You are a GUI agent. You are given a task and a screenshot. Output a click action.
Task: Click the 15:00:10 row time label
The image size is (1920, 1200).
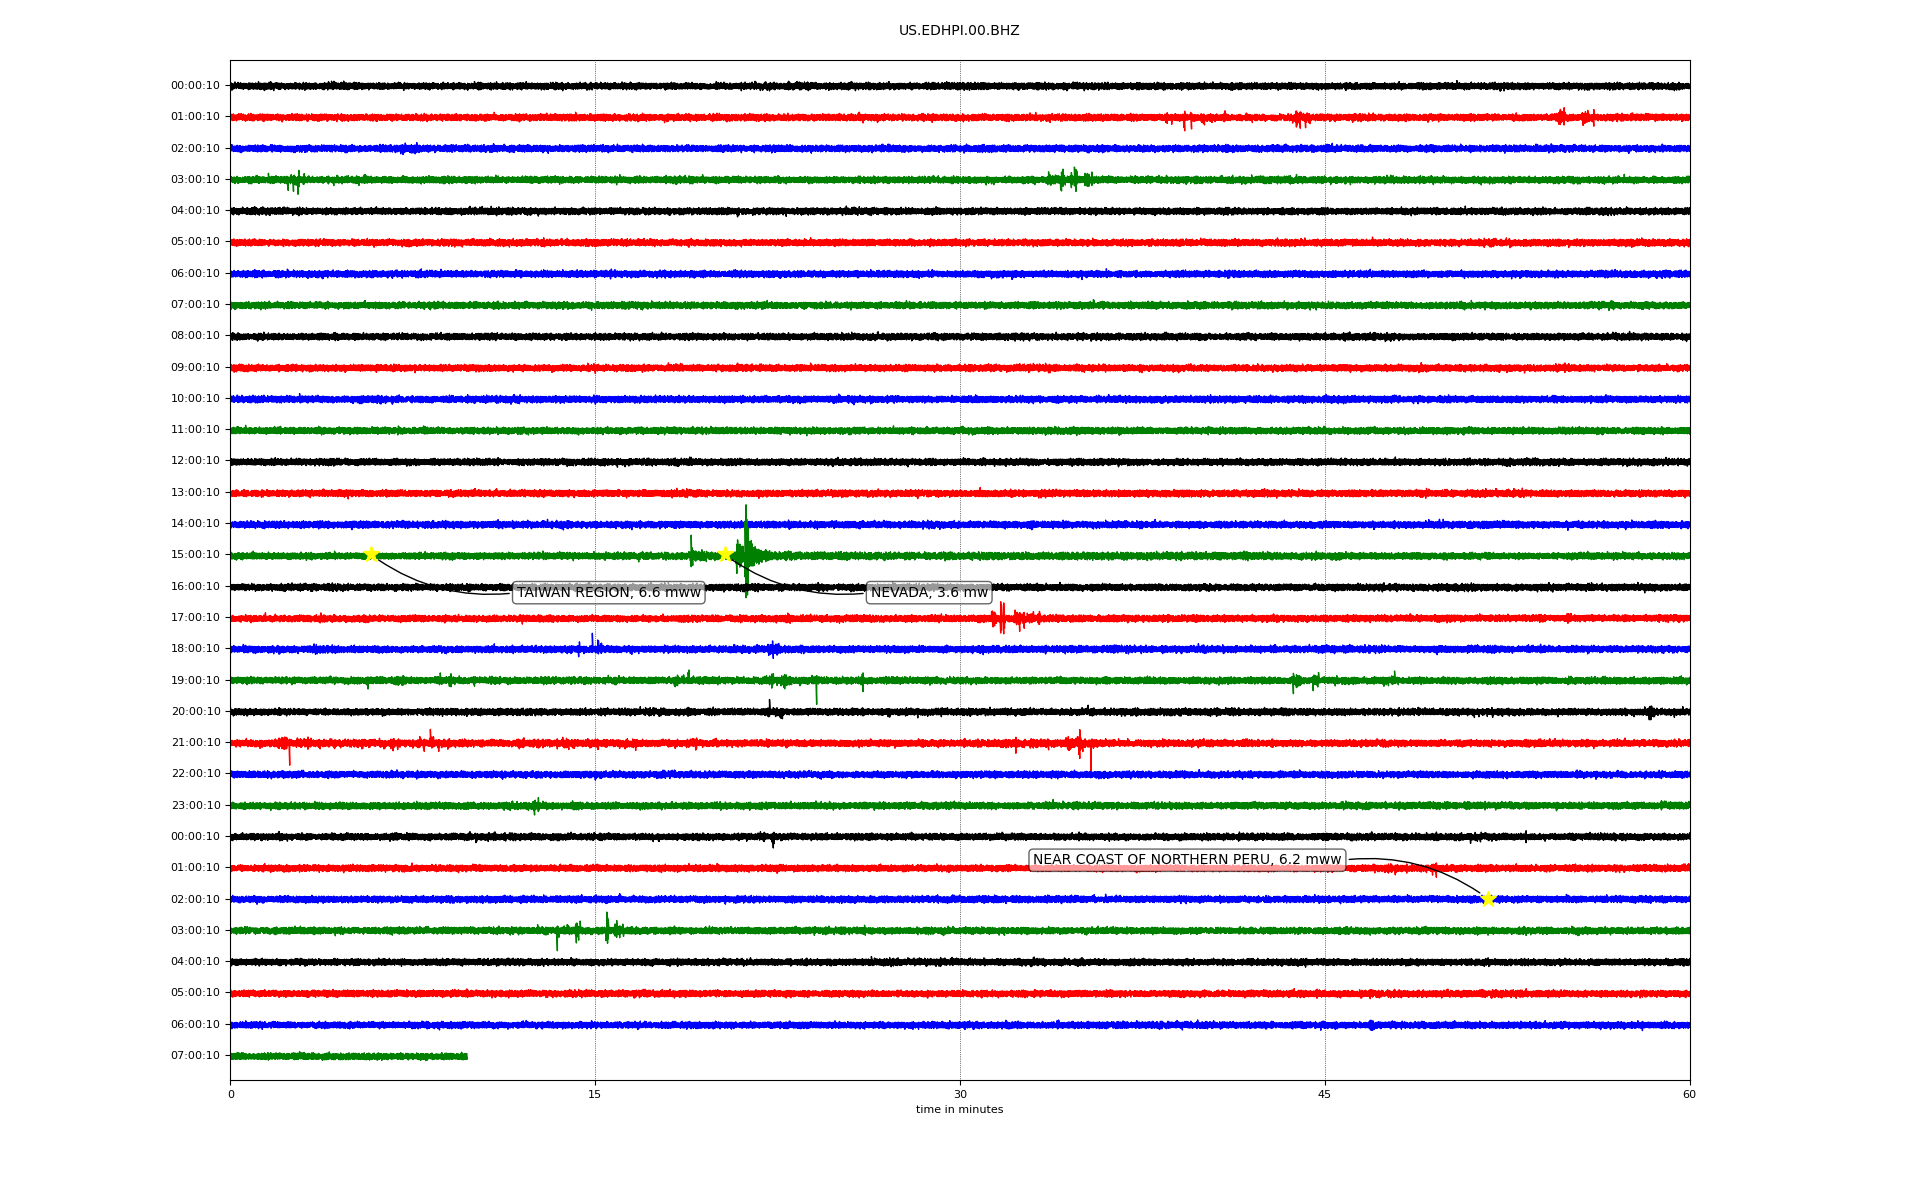[x=195, y=555]
